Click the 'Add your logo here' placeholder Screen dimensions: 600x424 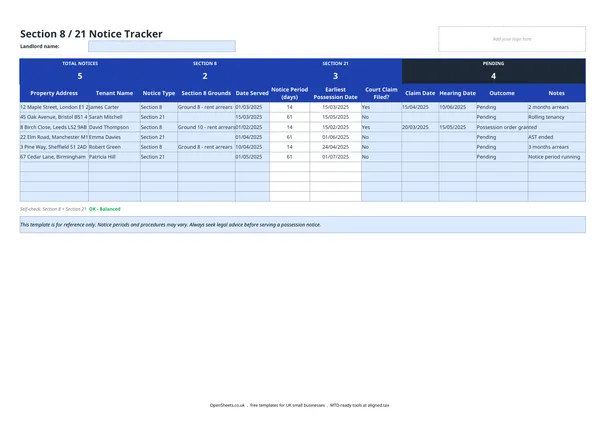tap(512, 39)
